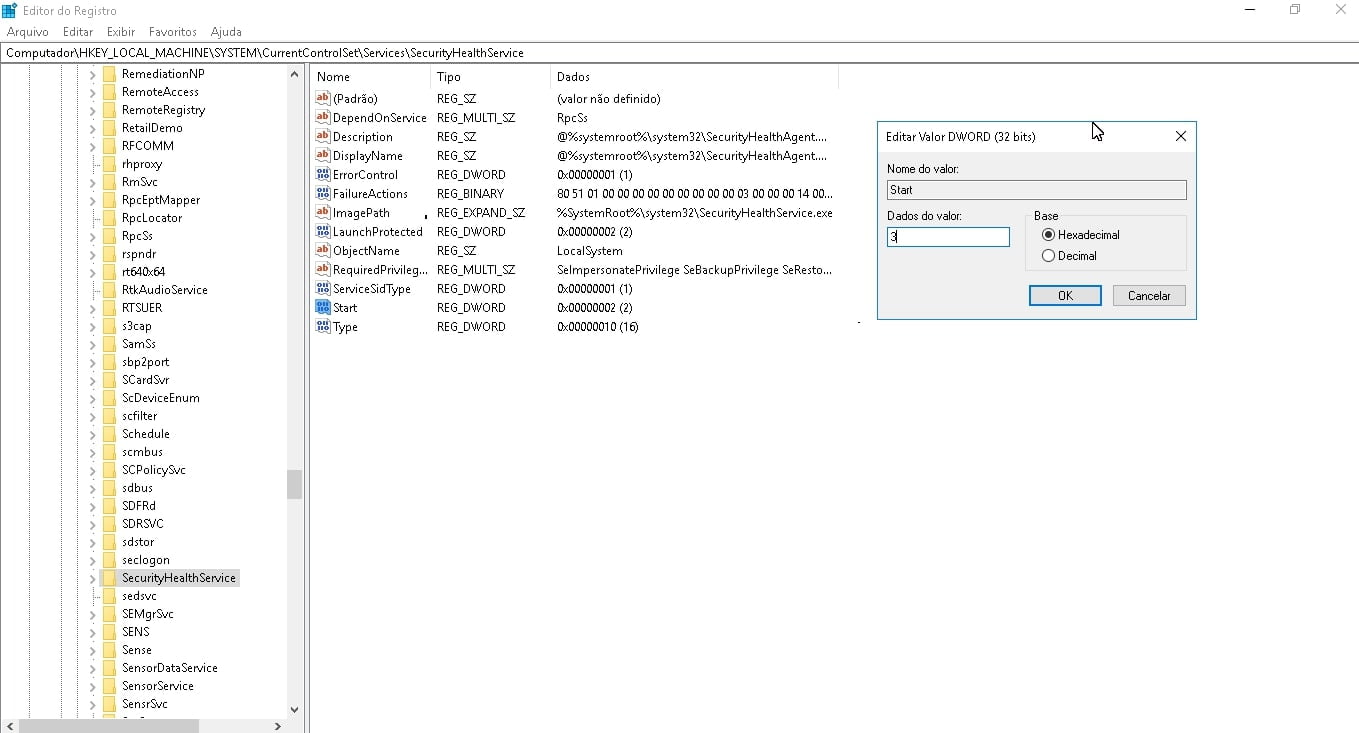
Task: Select the FailureActions binary icon
Action: (x=322, y=193)
